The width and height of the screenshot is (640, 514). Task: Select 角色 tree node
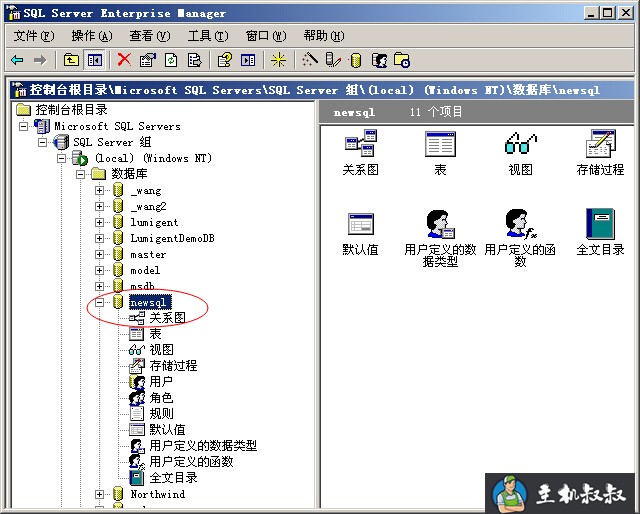click(x=161, y=398)
